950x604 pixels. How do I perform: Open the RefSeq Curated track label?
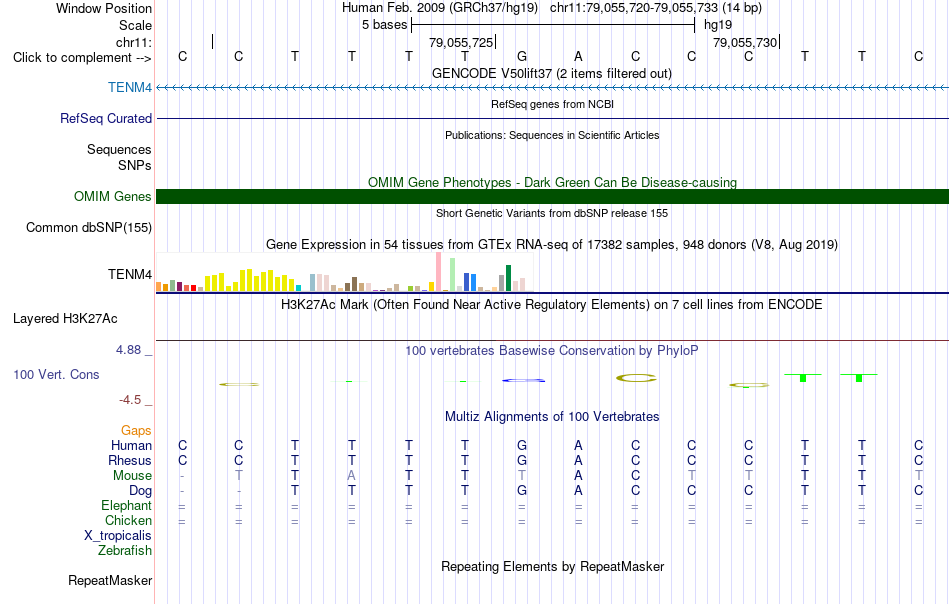coord(106,118)
